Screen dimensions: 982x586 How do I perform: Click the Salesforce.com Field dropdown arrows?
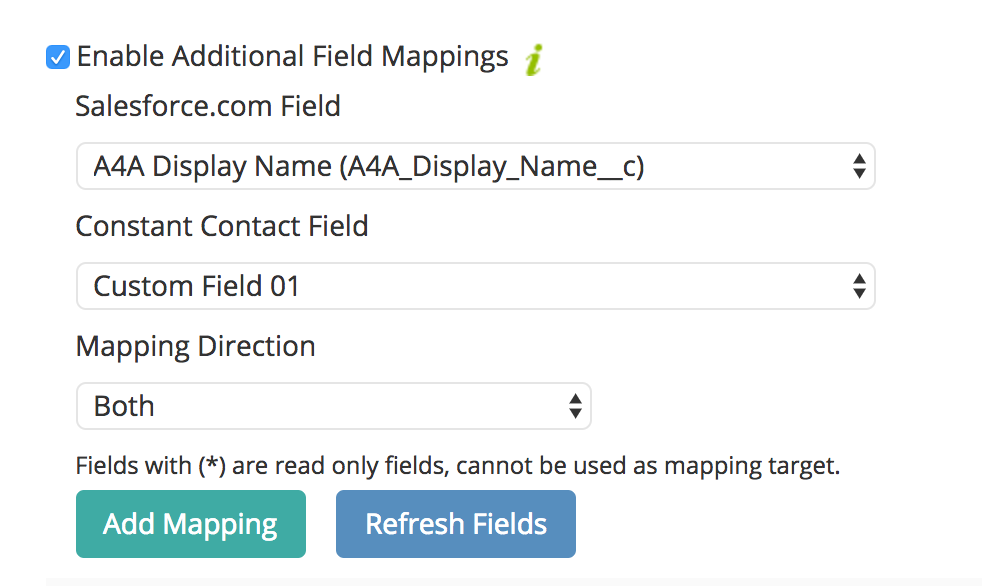(859, 167)
